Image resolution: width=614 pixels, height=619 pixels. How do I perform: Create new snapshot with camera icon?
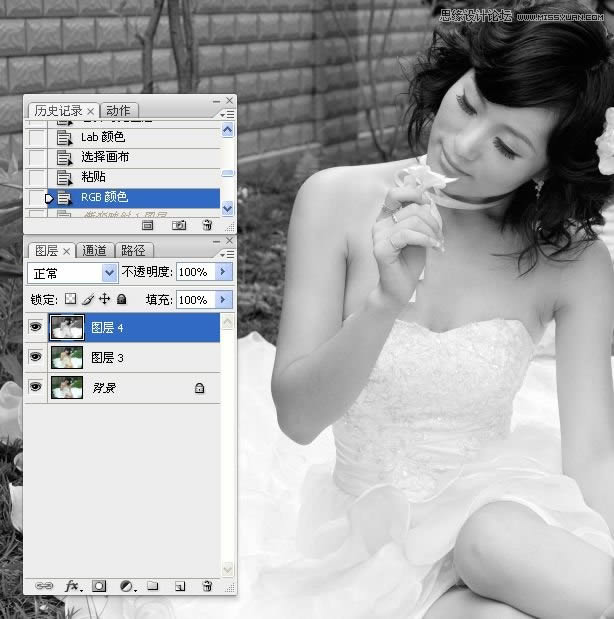(180, 226)
